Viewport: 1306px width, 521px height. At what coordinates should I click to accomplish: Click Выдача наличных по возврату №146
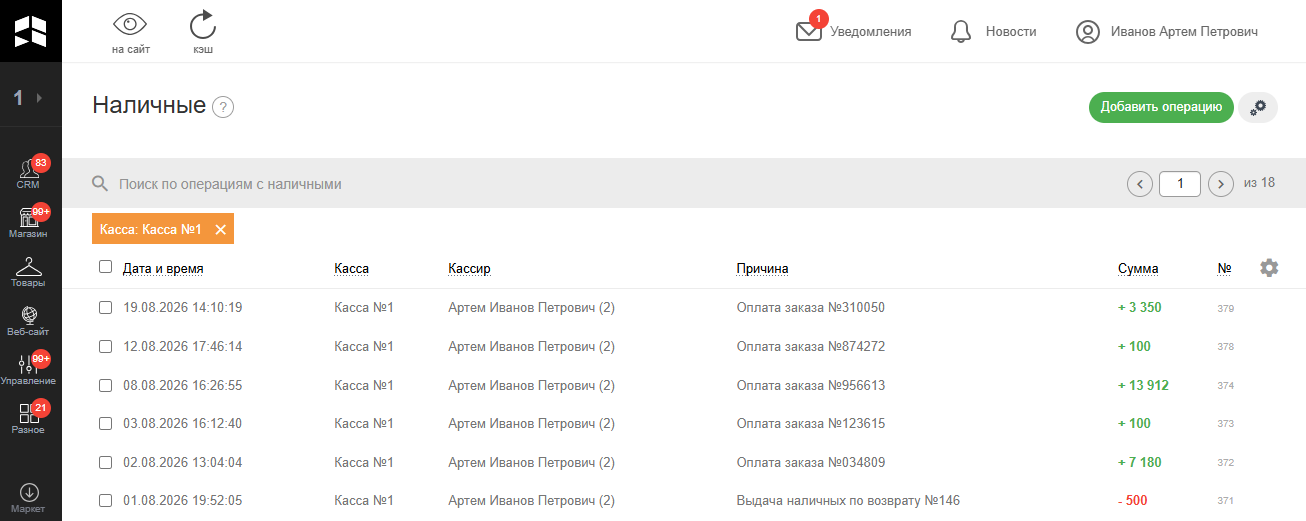[x=848, y=501]
